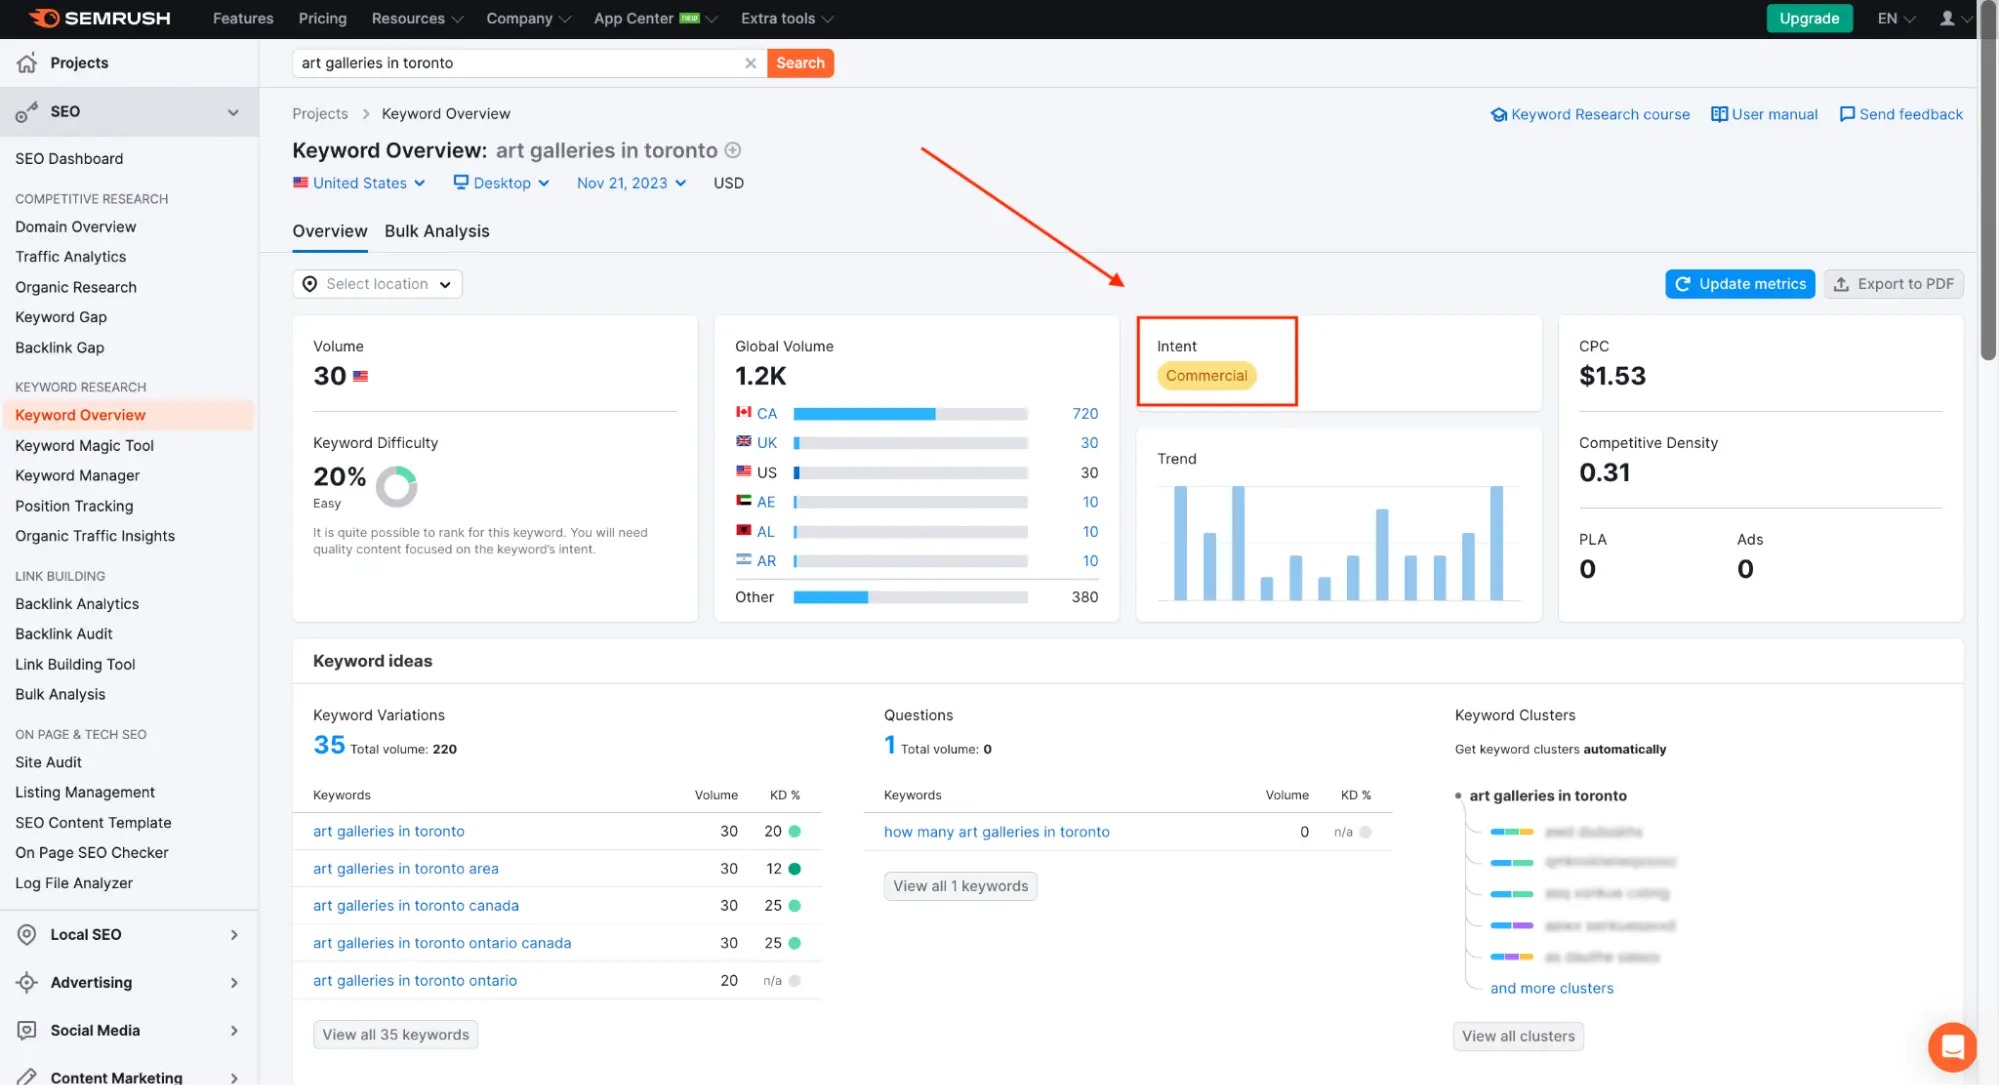Open the United States country dropdown
Screen dimensions: 1999x1086
pos(359,183)
